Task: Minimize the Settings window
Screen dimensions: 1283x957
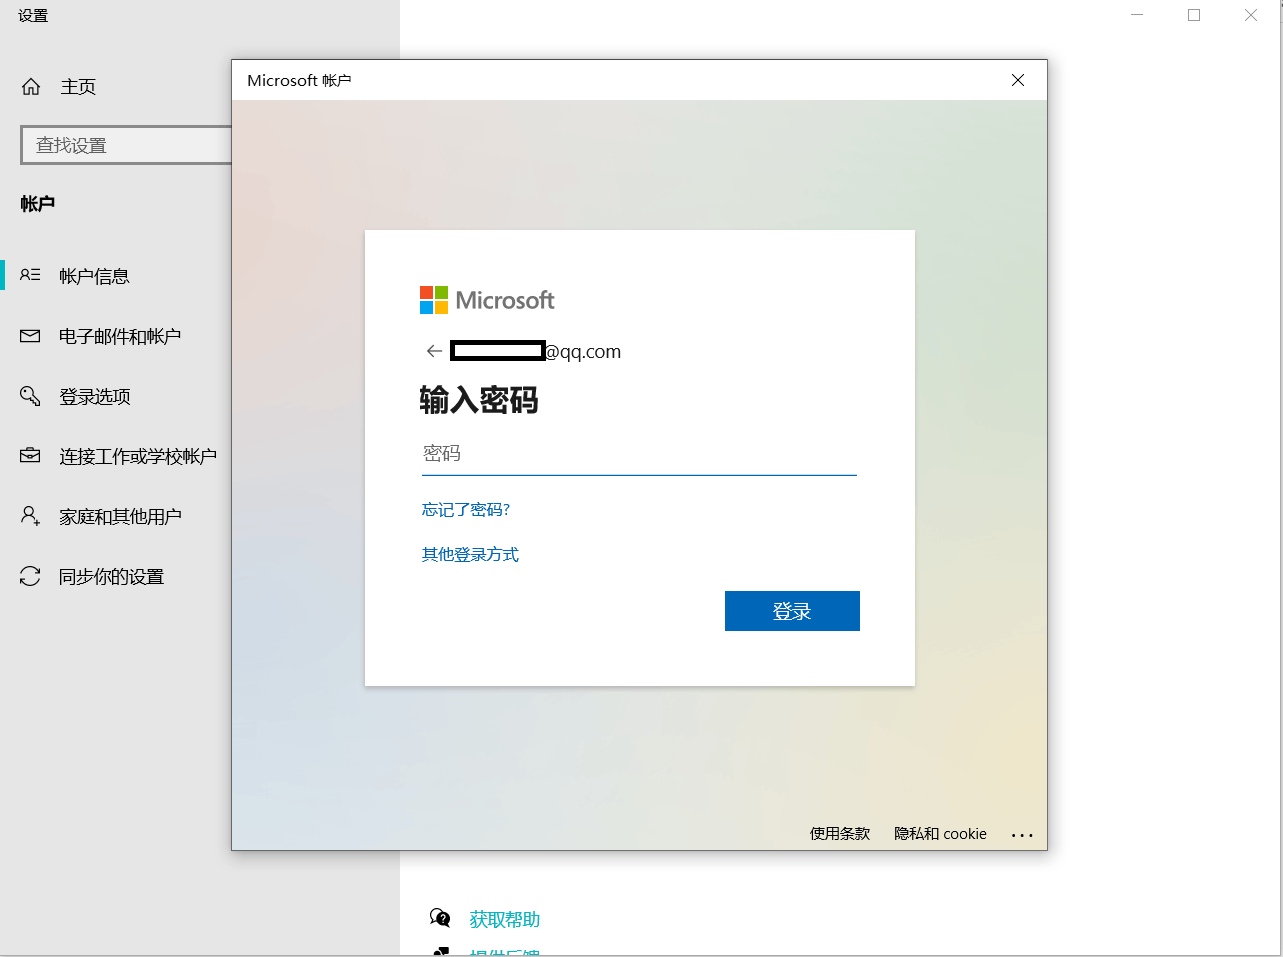Action: pyautogui.click(x=1137, y=15)
